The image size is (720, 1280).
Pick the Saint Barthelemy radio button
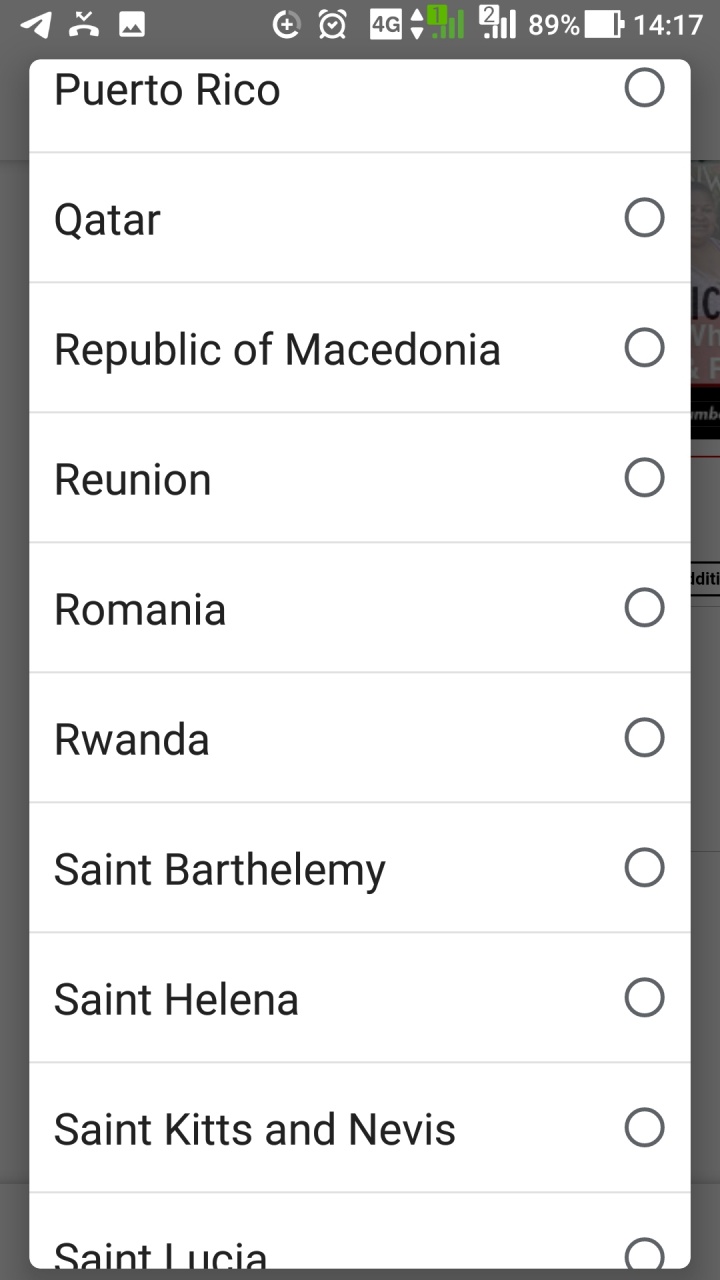point(644,867)
